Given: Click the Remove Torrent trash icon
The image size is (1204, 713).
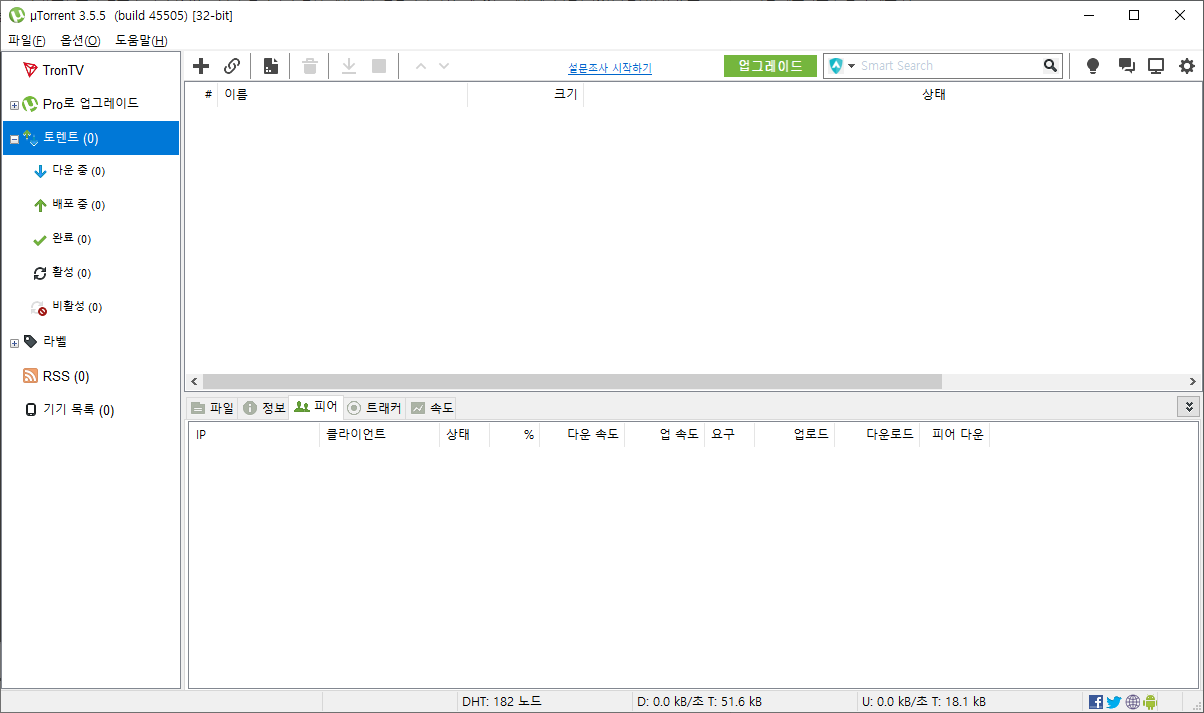Looking at the screenshot, I should 310,66.
